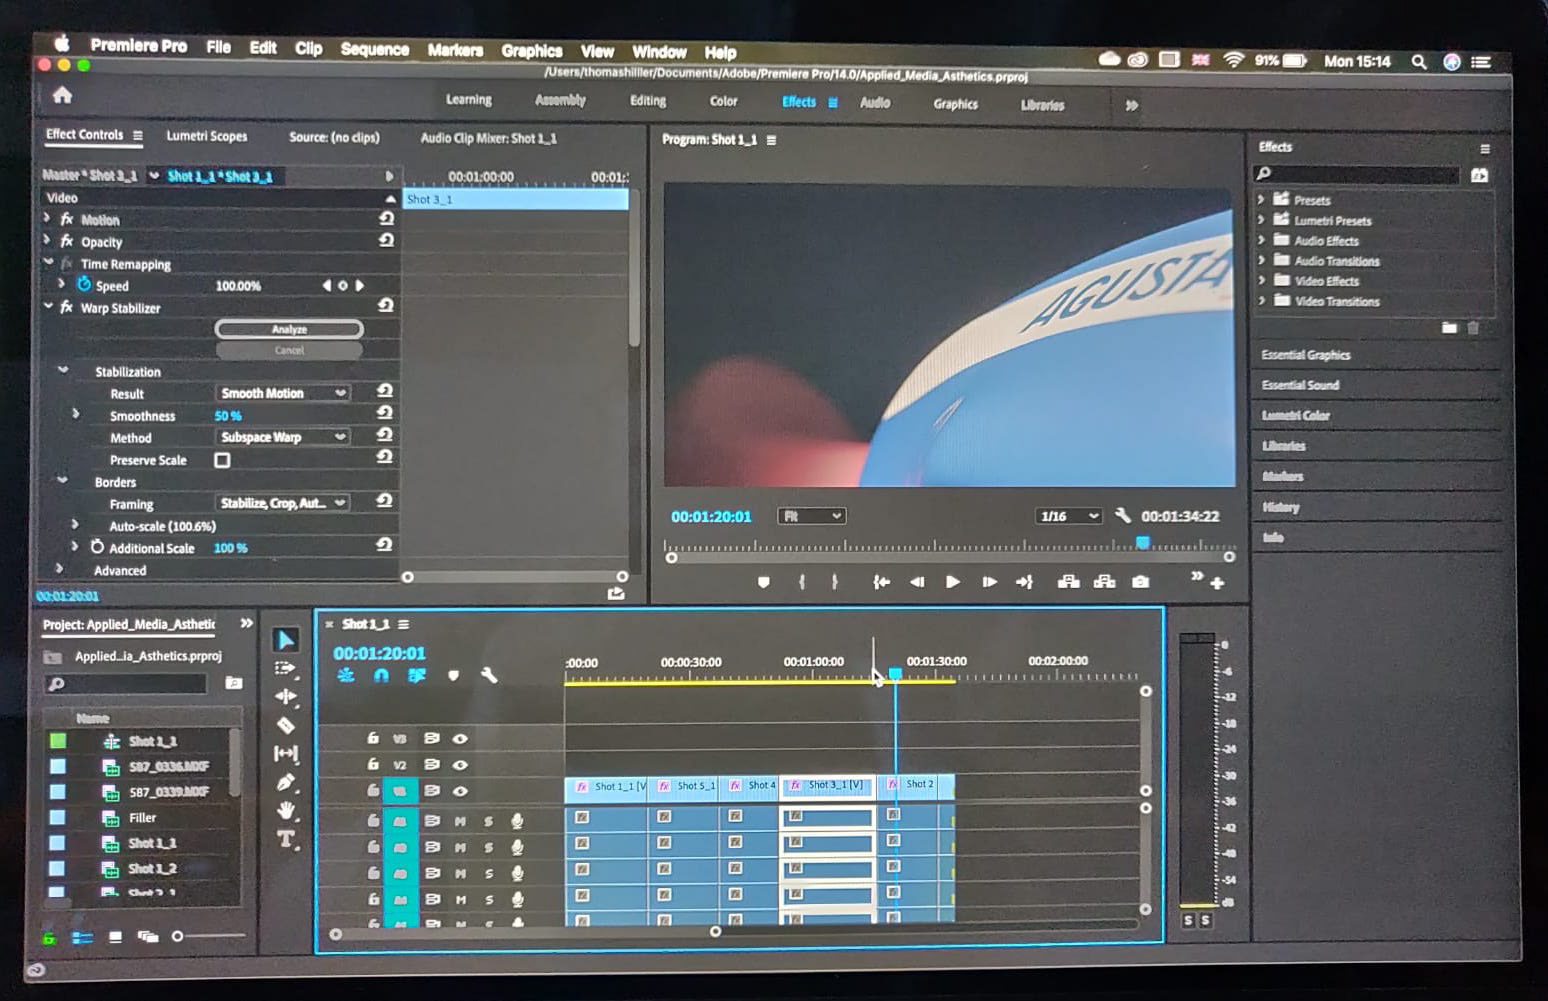The height and width of the screenshot is (1001, 1548).
Task: Click the Analyze button
Action: tap(289, 329)
